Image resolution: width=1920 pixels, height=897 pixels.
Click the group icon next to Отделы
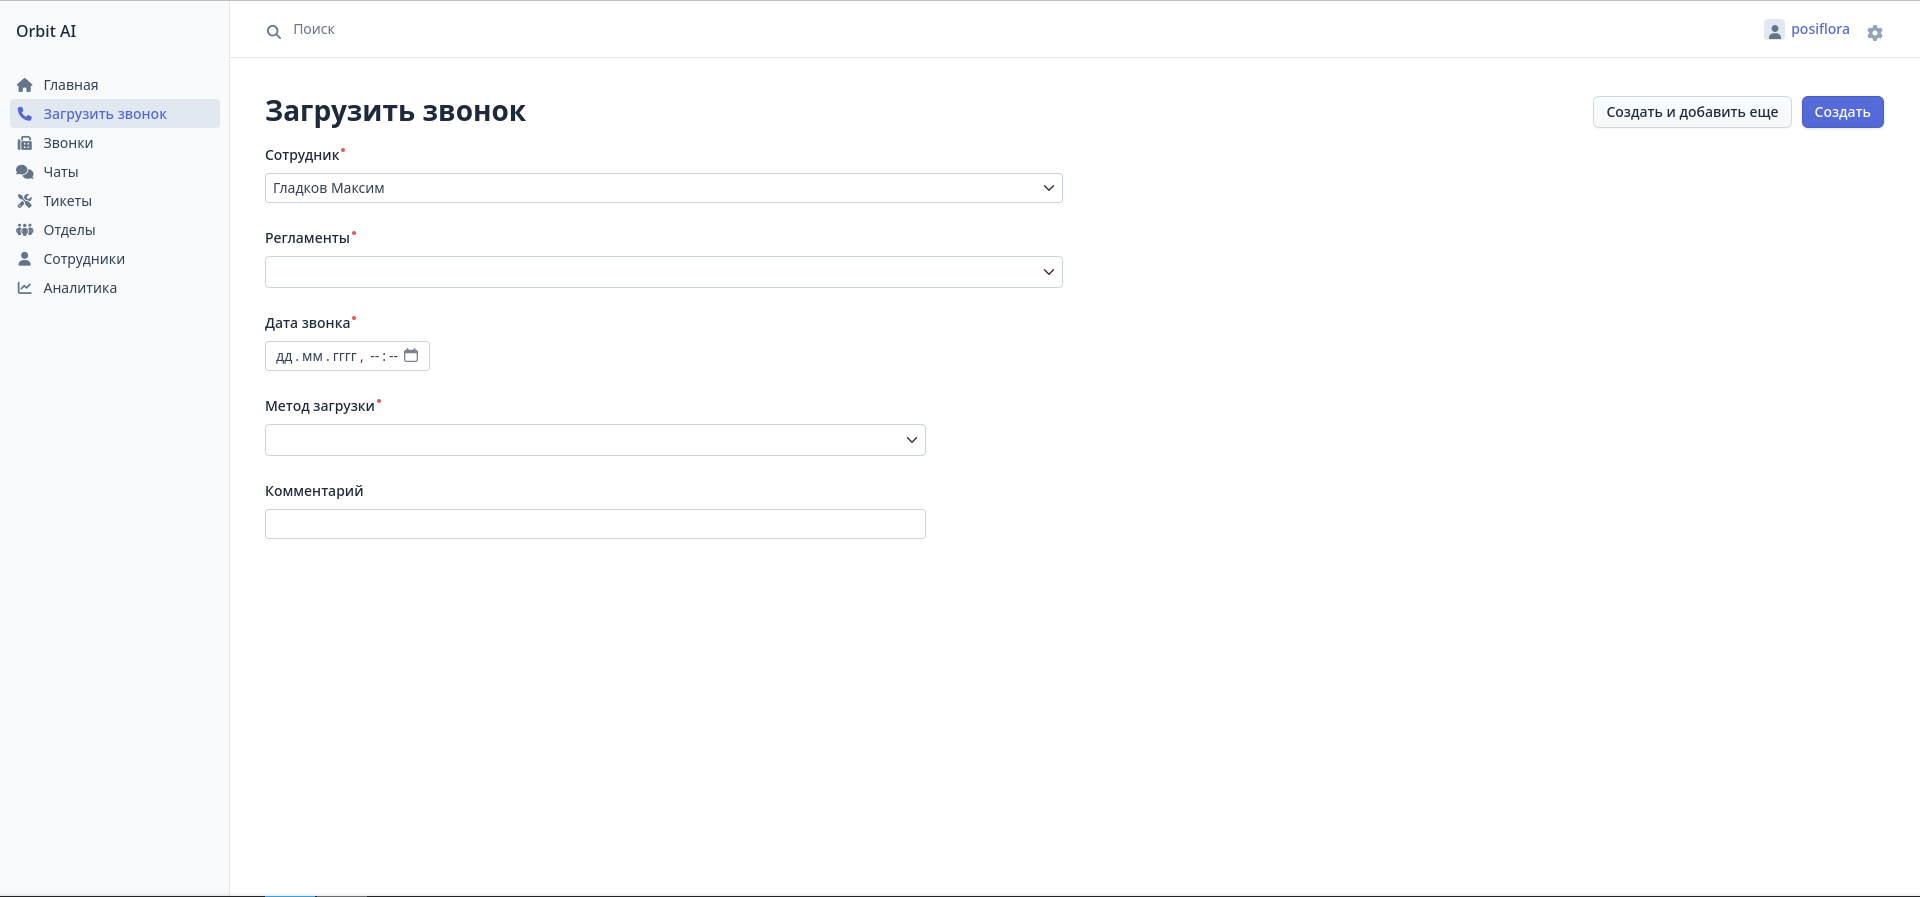click(x=25, y=230)
